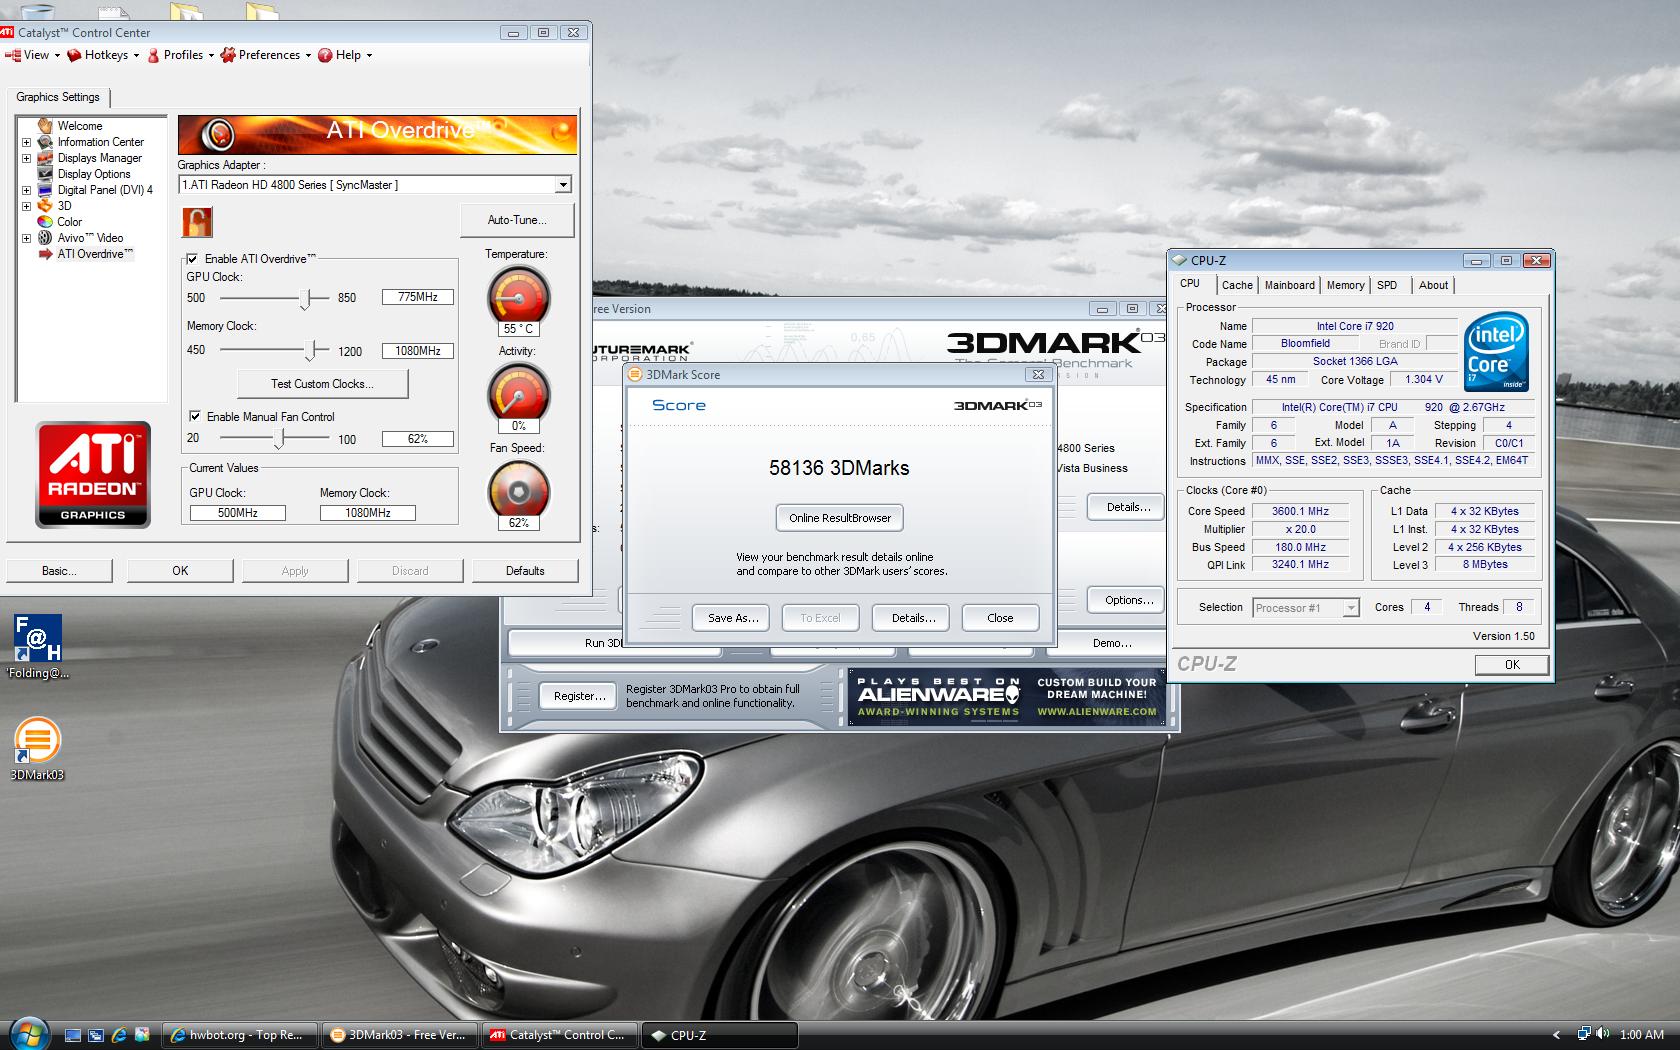The width and height of the screenshot is (1680, 1050).
Task: Click the fan speed gauge
Action: coord(518,489)
